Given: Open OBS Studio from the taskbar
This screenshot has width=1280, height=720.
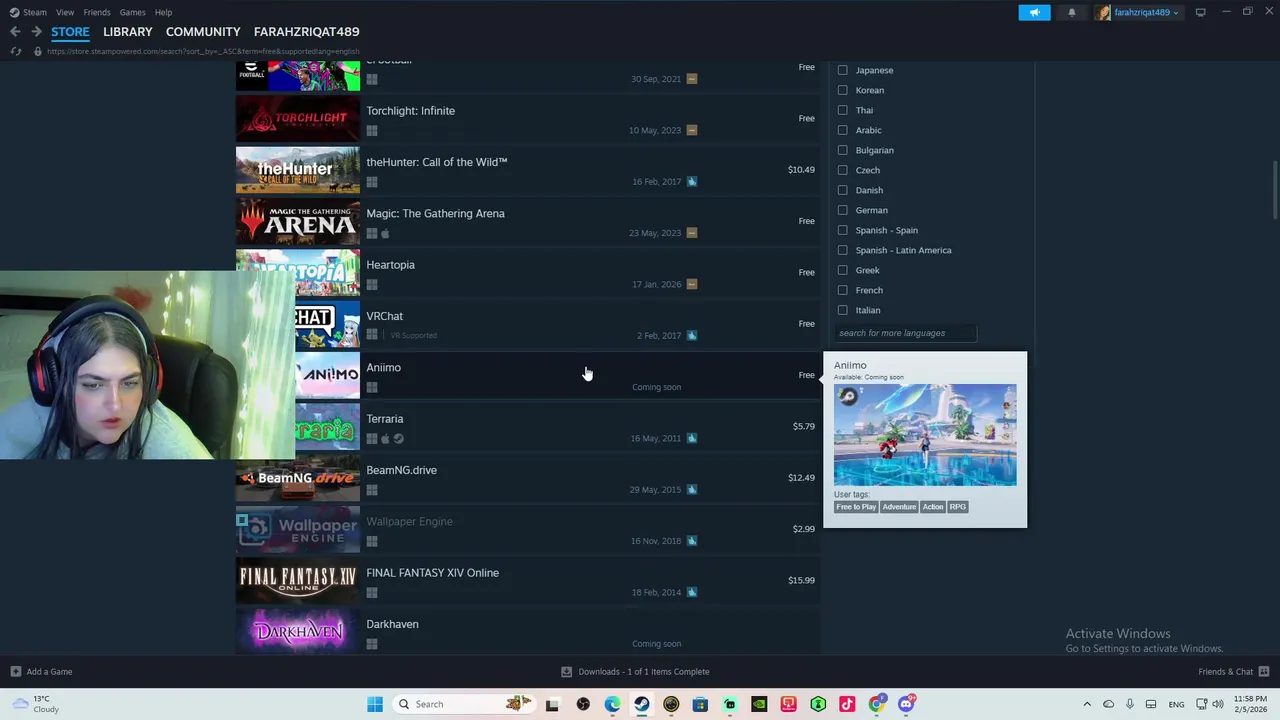Looking at the screenshot, I should click(583, 704).
